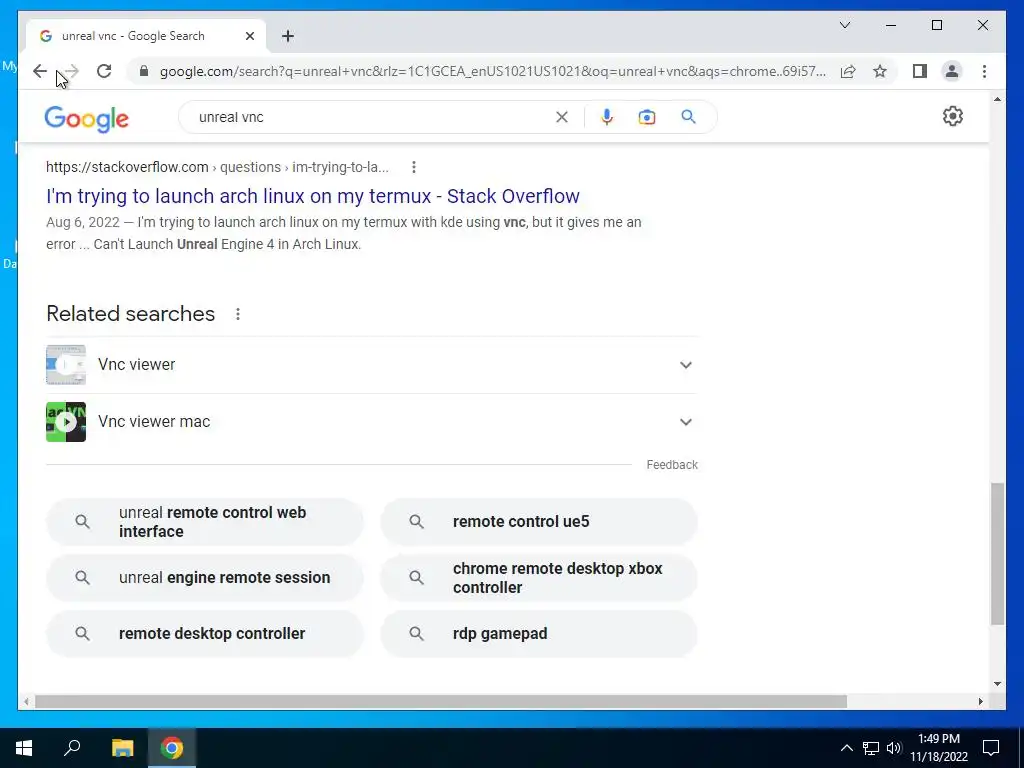This screenshot has height=768, width=1024.
Task: Search 'unreal engine remote session' suggestion
Action: pyautogui.click(x=204, y=577)
